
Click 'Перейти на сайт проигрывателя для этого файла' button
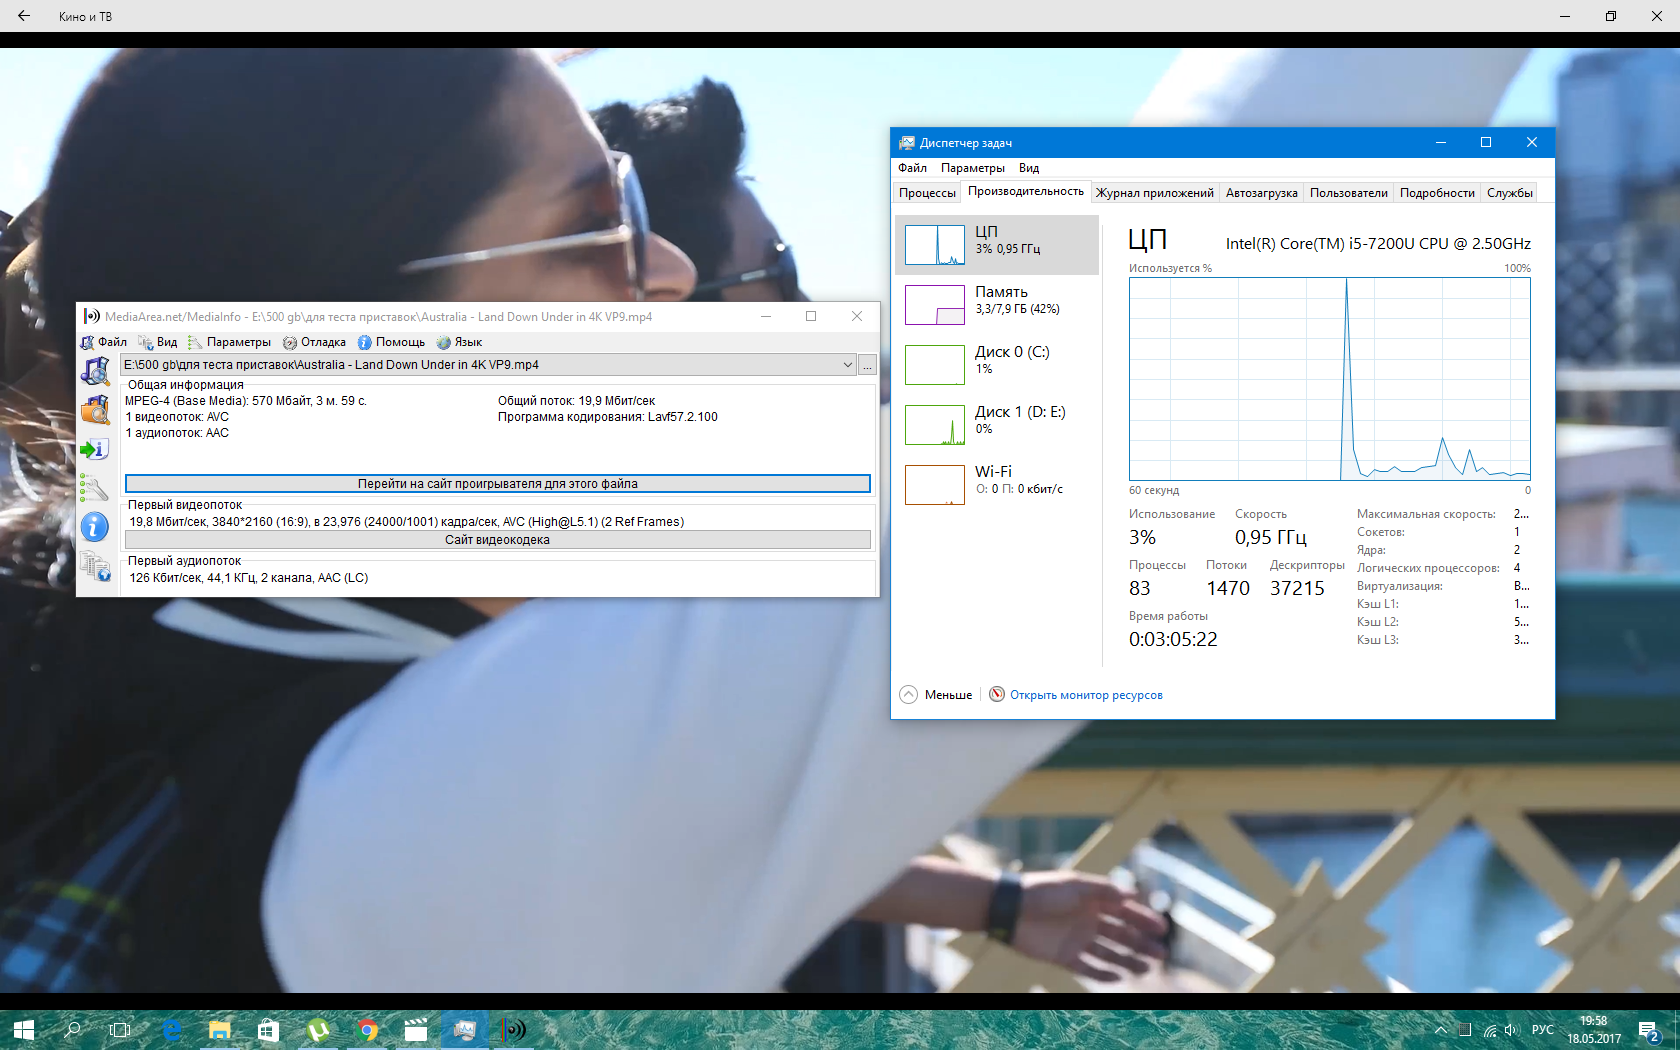498,484
